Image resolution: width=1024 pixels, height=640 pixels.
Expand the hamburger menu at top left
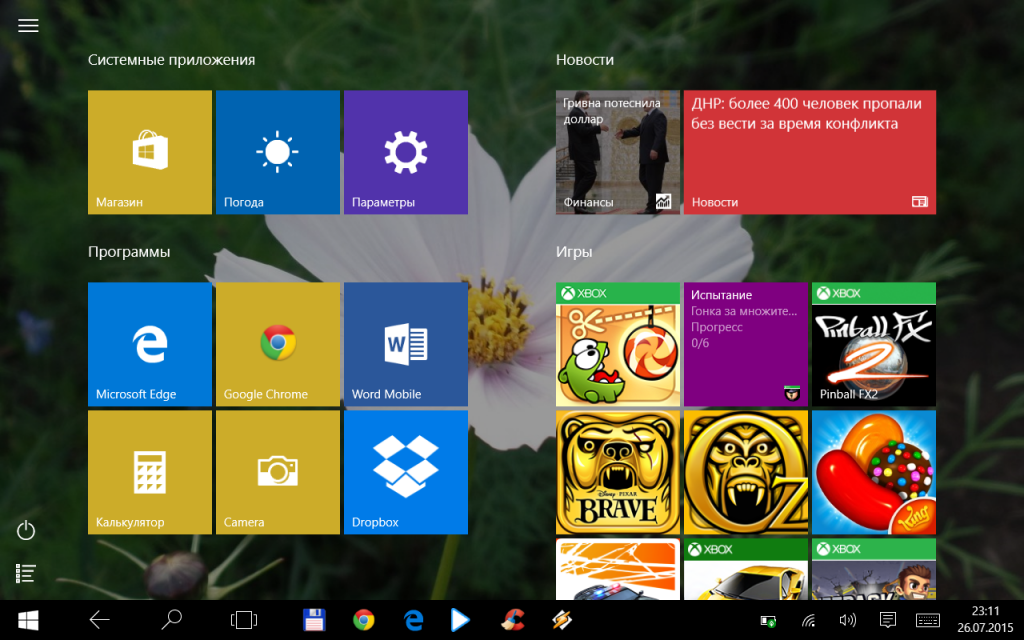coord(28,26)
